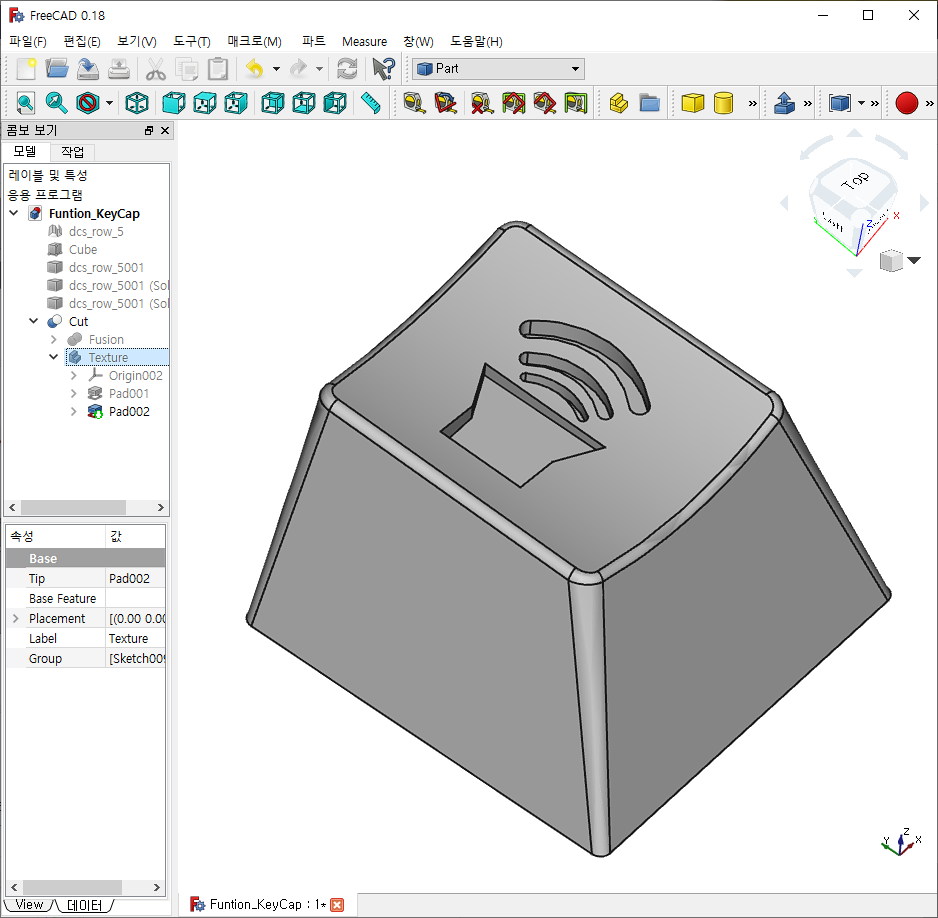Open the 파일(F) menu
The height and width of the screenshot is (918, 938).
(x=28, y=41)
